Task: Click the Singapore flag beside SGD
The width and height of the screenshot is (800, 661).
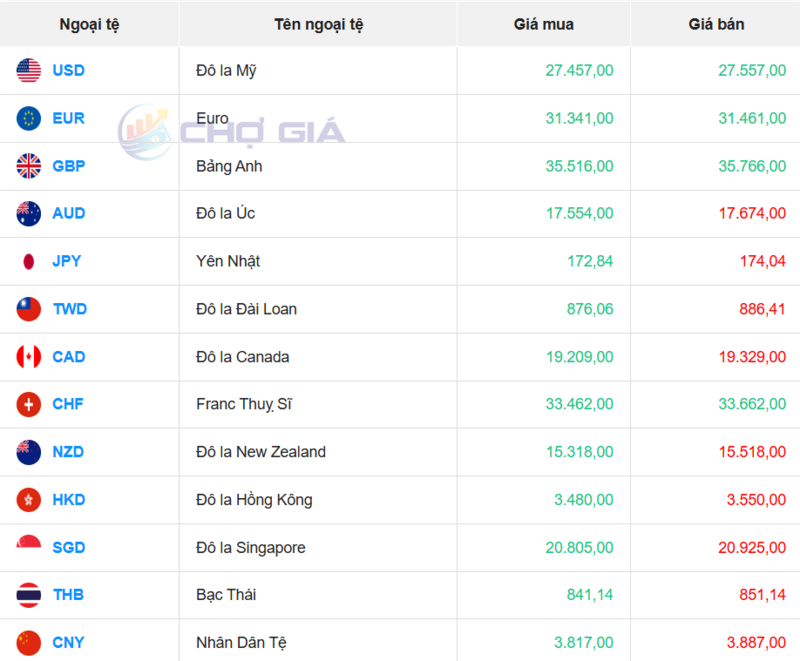Action: point(28,547)
